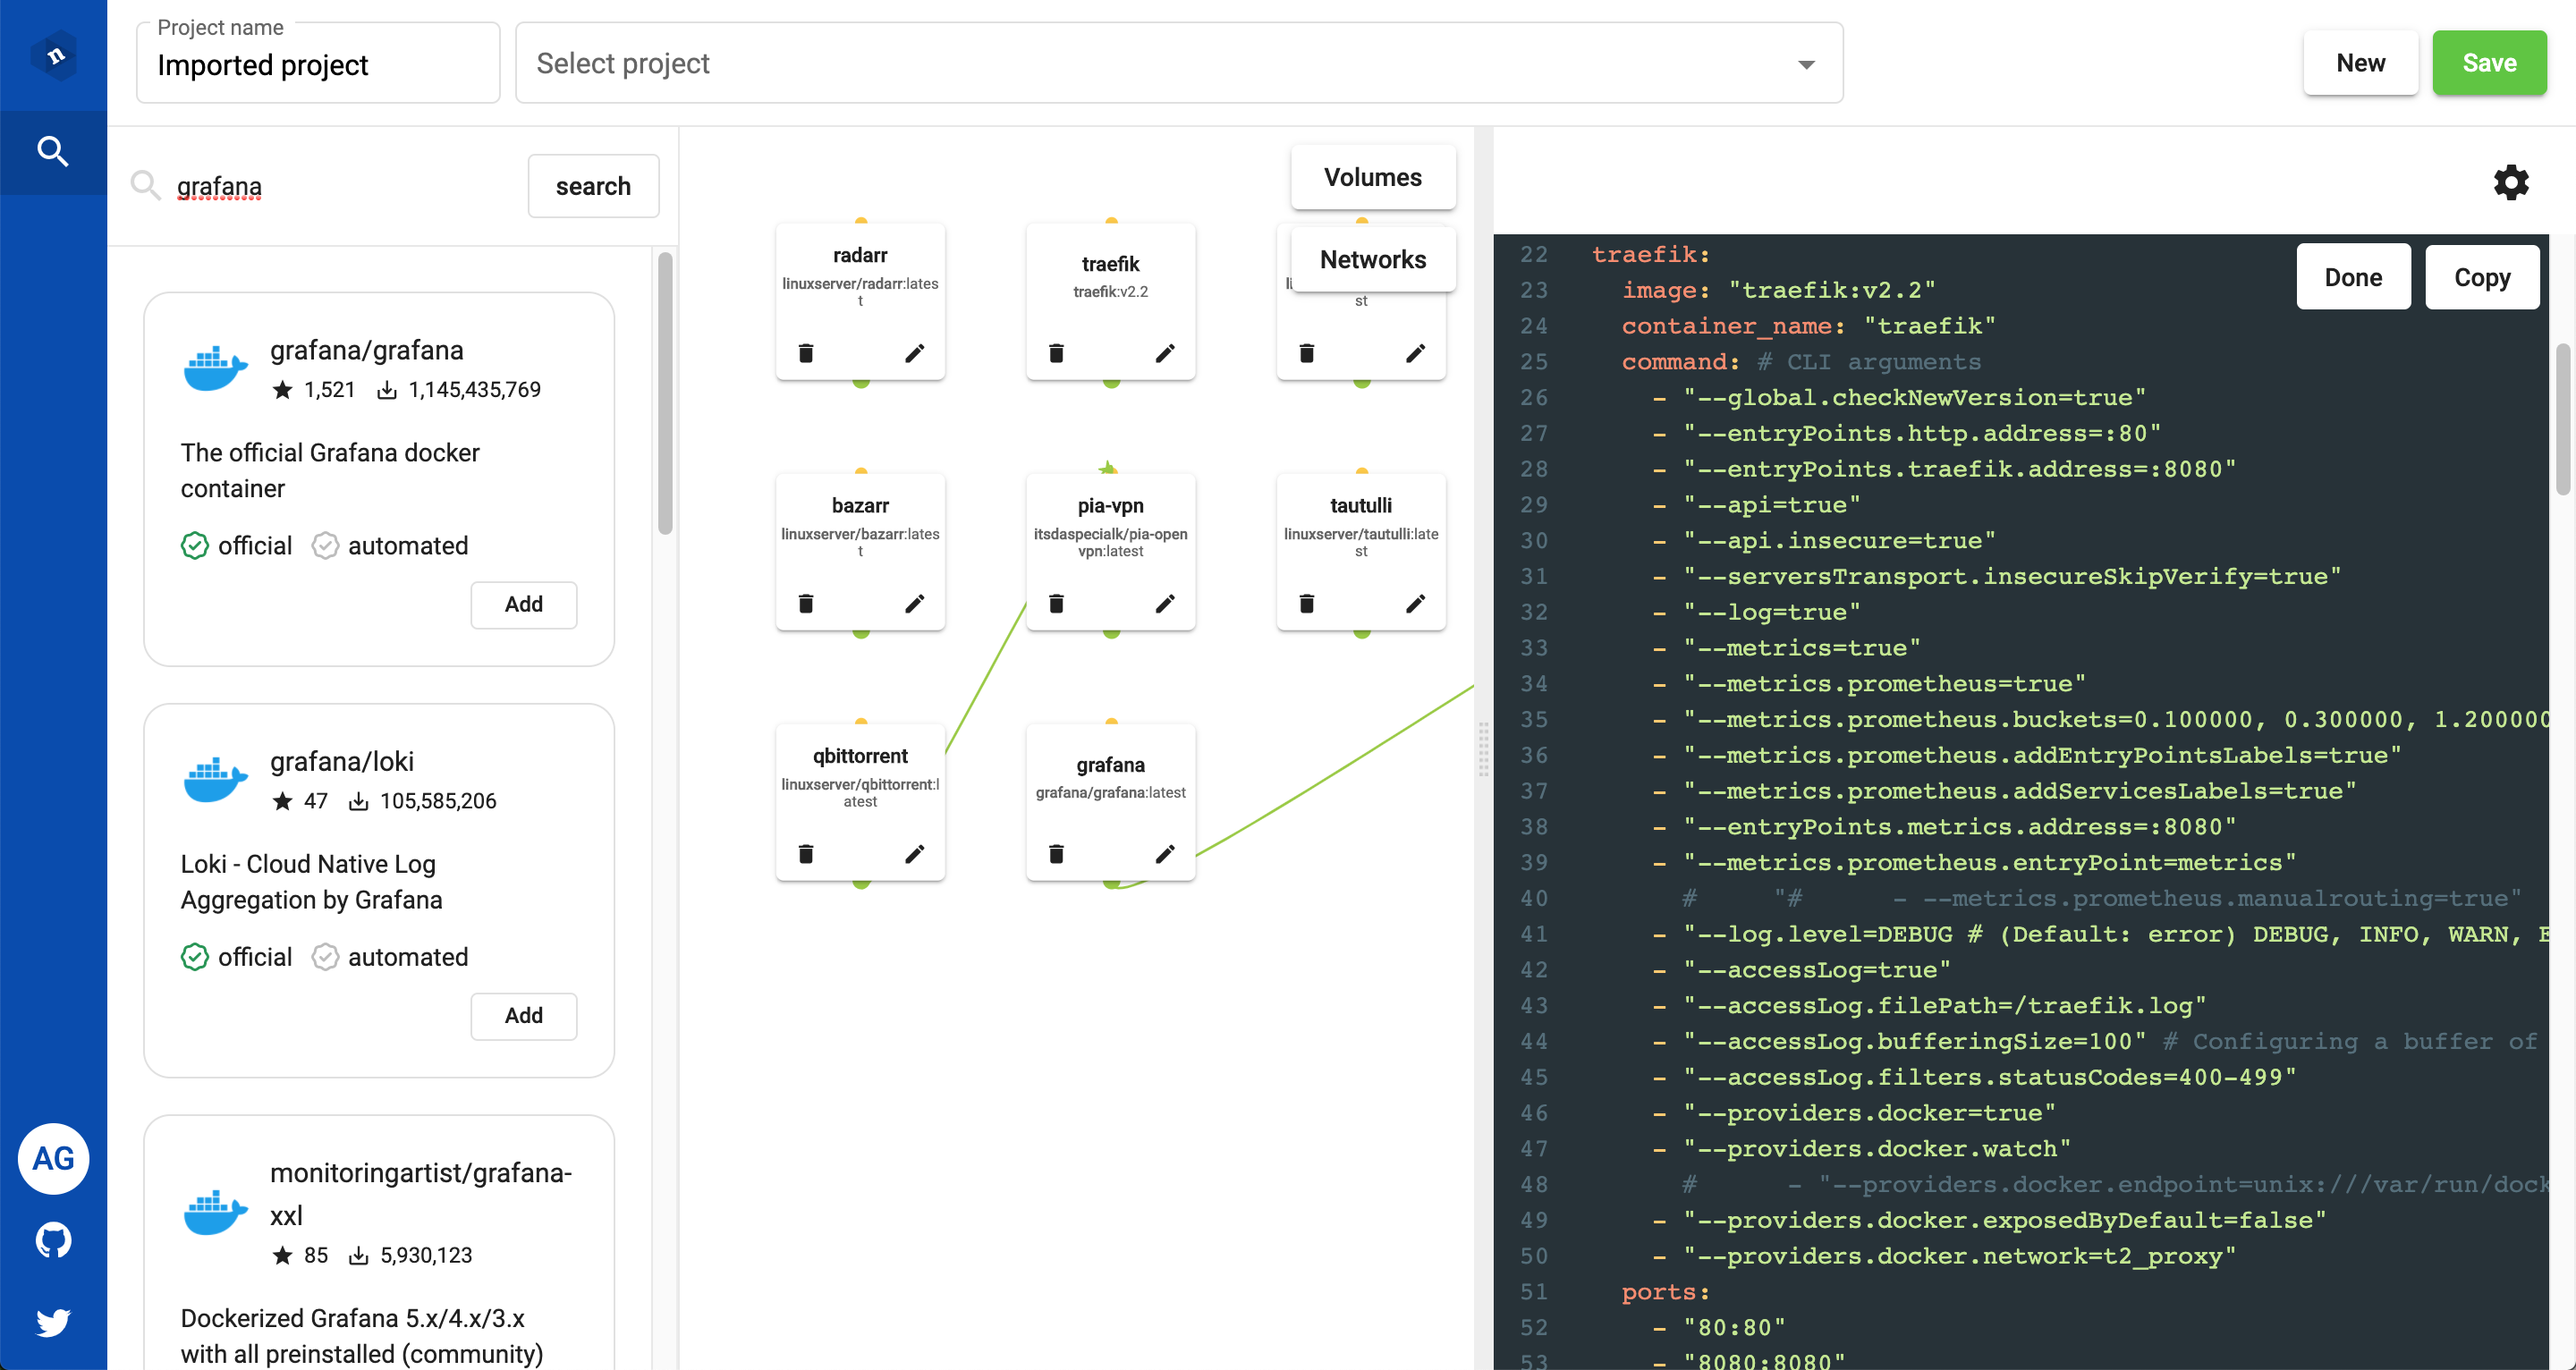Open the Volumes panel
This screenshot has height=1370, width=2576.
1372,177
